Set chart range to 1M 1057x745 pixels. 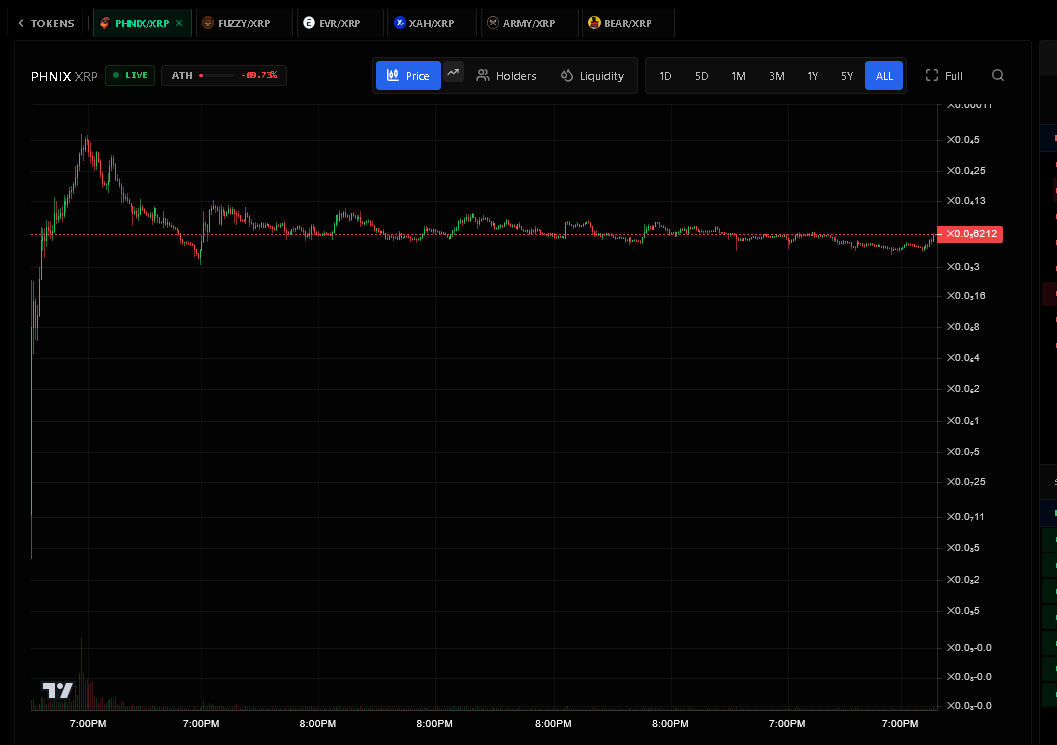[x=739, y=76]
